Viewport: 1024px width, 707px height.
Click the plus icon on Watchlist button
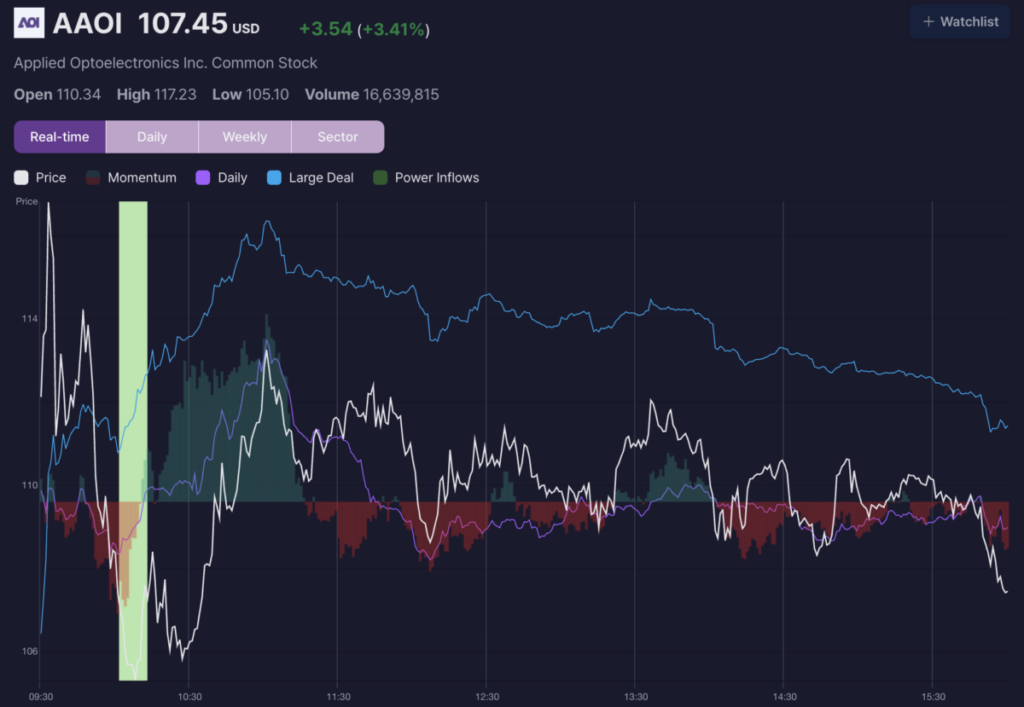[x=929, y=22]
